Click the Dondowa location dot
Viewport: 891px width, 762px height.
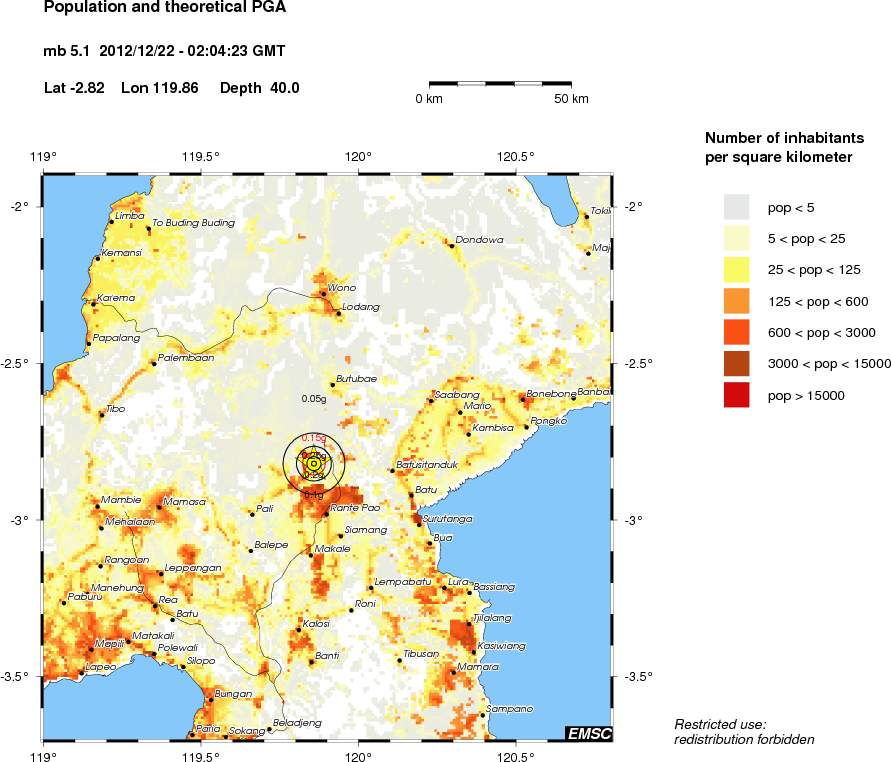point(452,245)
